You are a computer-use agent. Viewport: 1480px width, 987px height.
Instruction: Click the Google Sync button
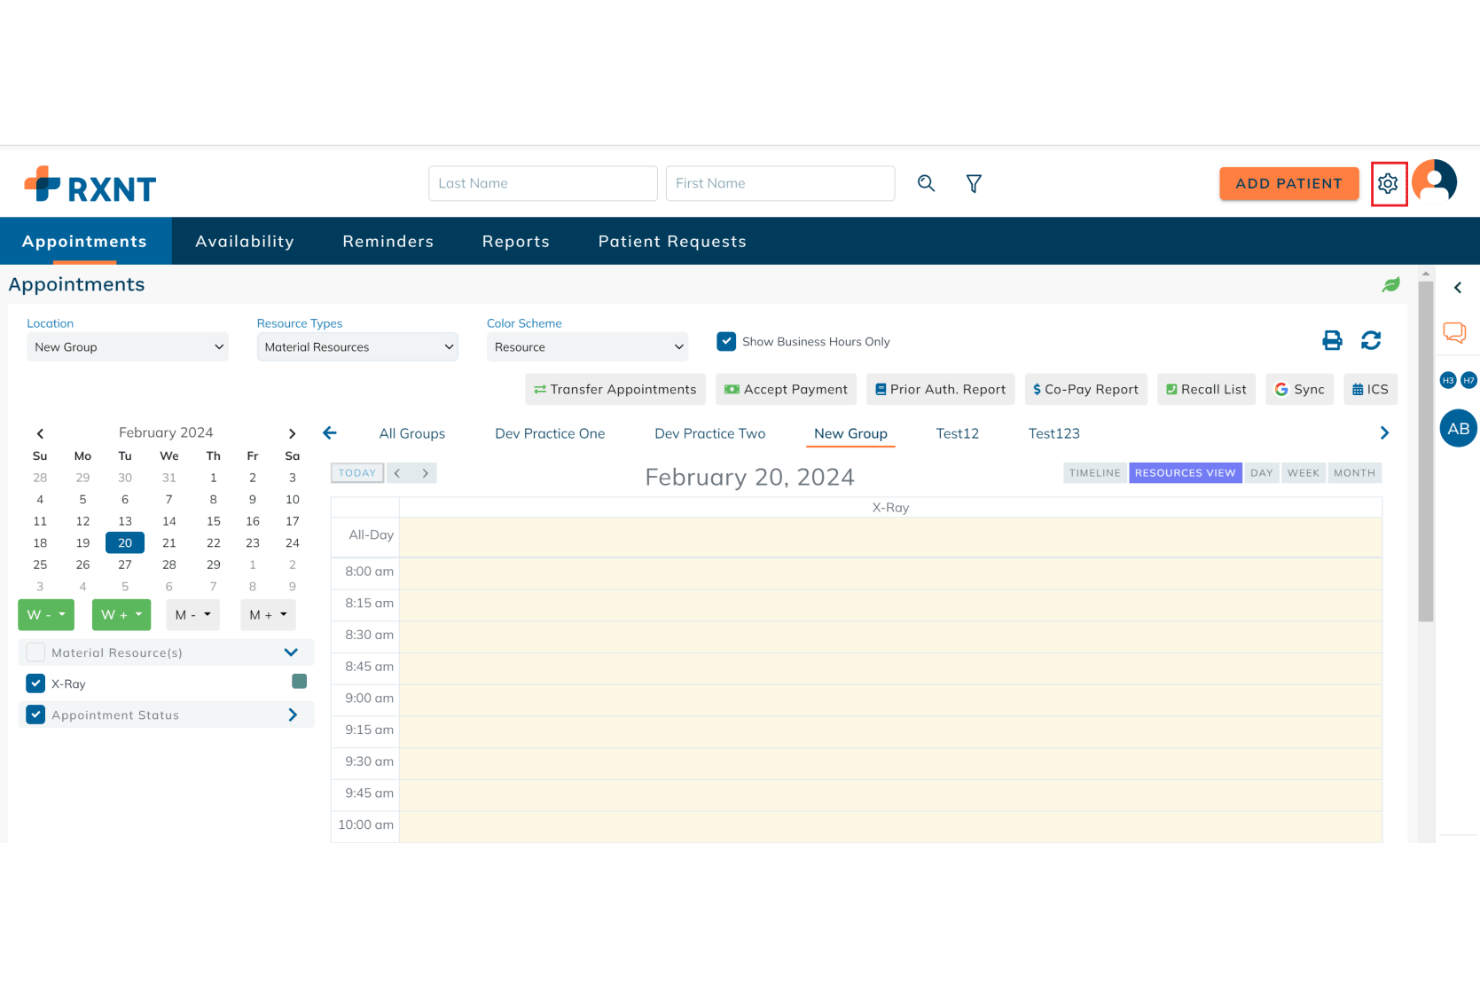(1300, 389)
